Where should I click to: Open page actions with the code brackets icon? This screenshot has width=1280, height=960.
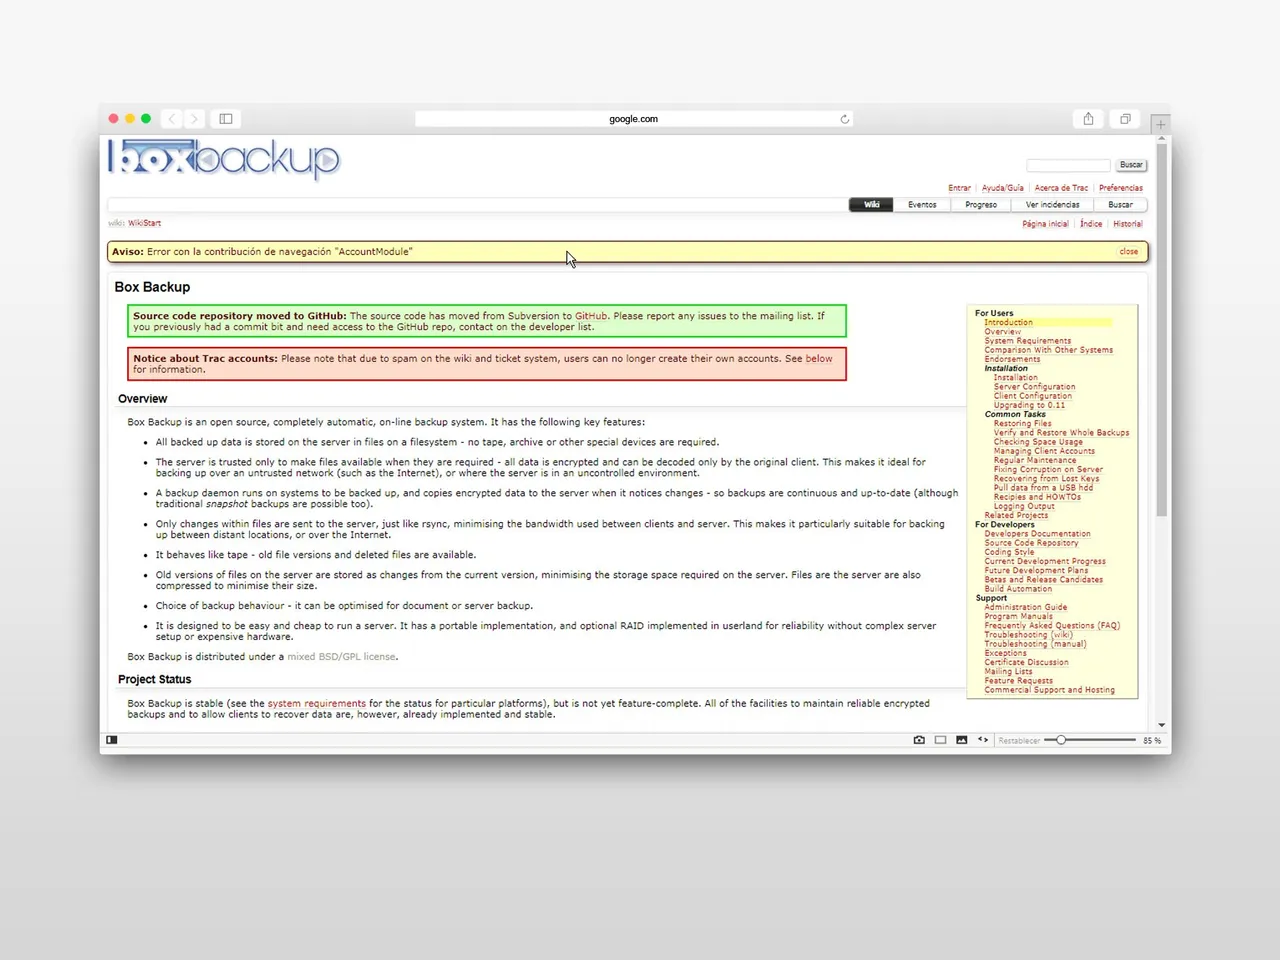click(x=983, y=740)
